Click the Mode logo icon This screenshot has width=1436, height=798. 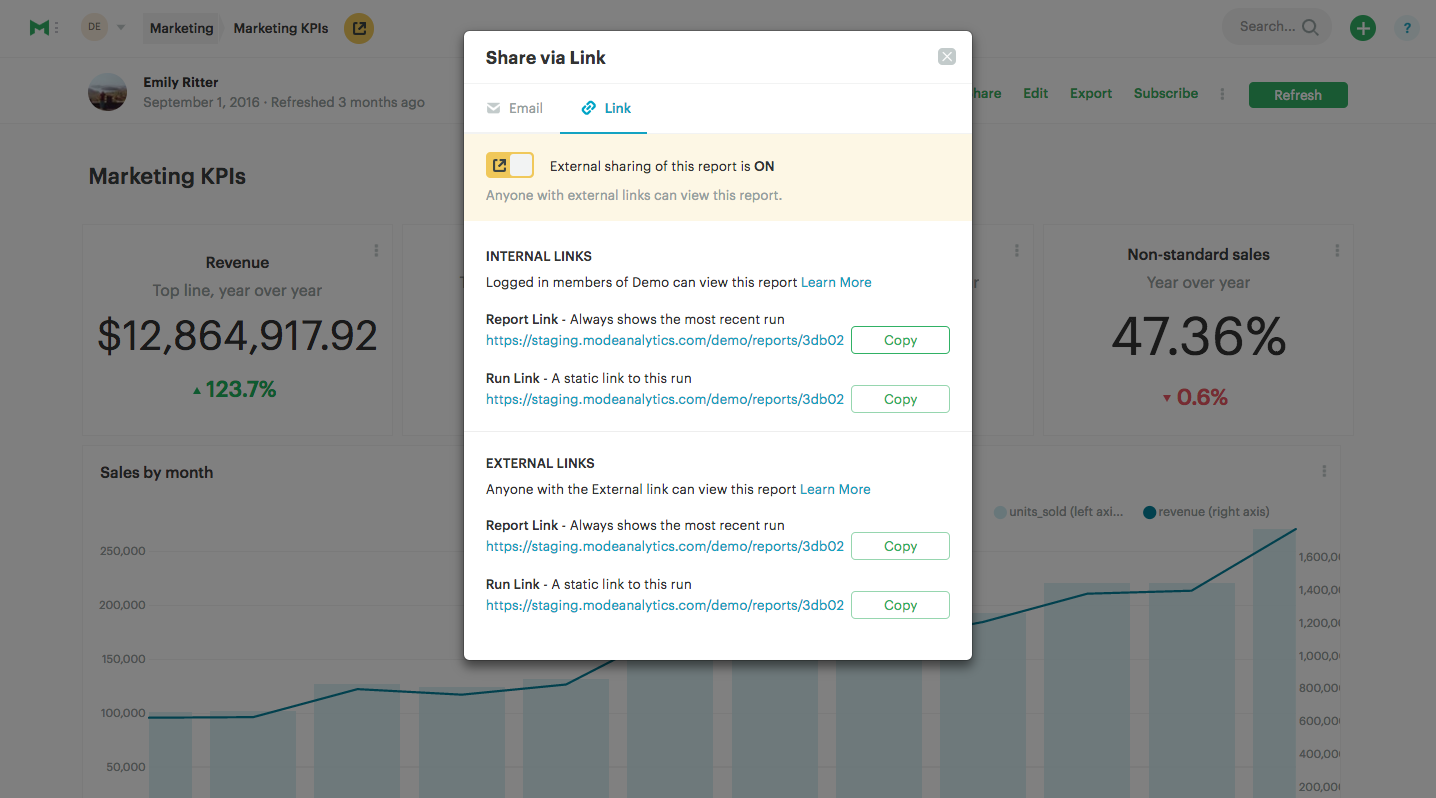pos(39,28)
